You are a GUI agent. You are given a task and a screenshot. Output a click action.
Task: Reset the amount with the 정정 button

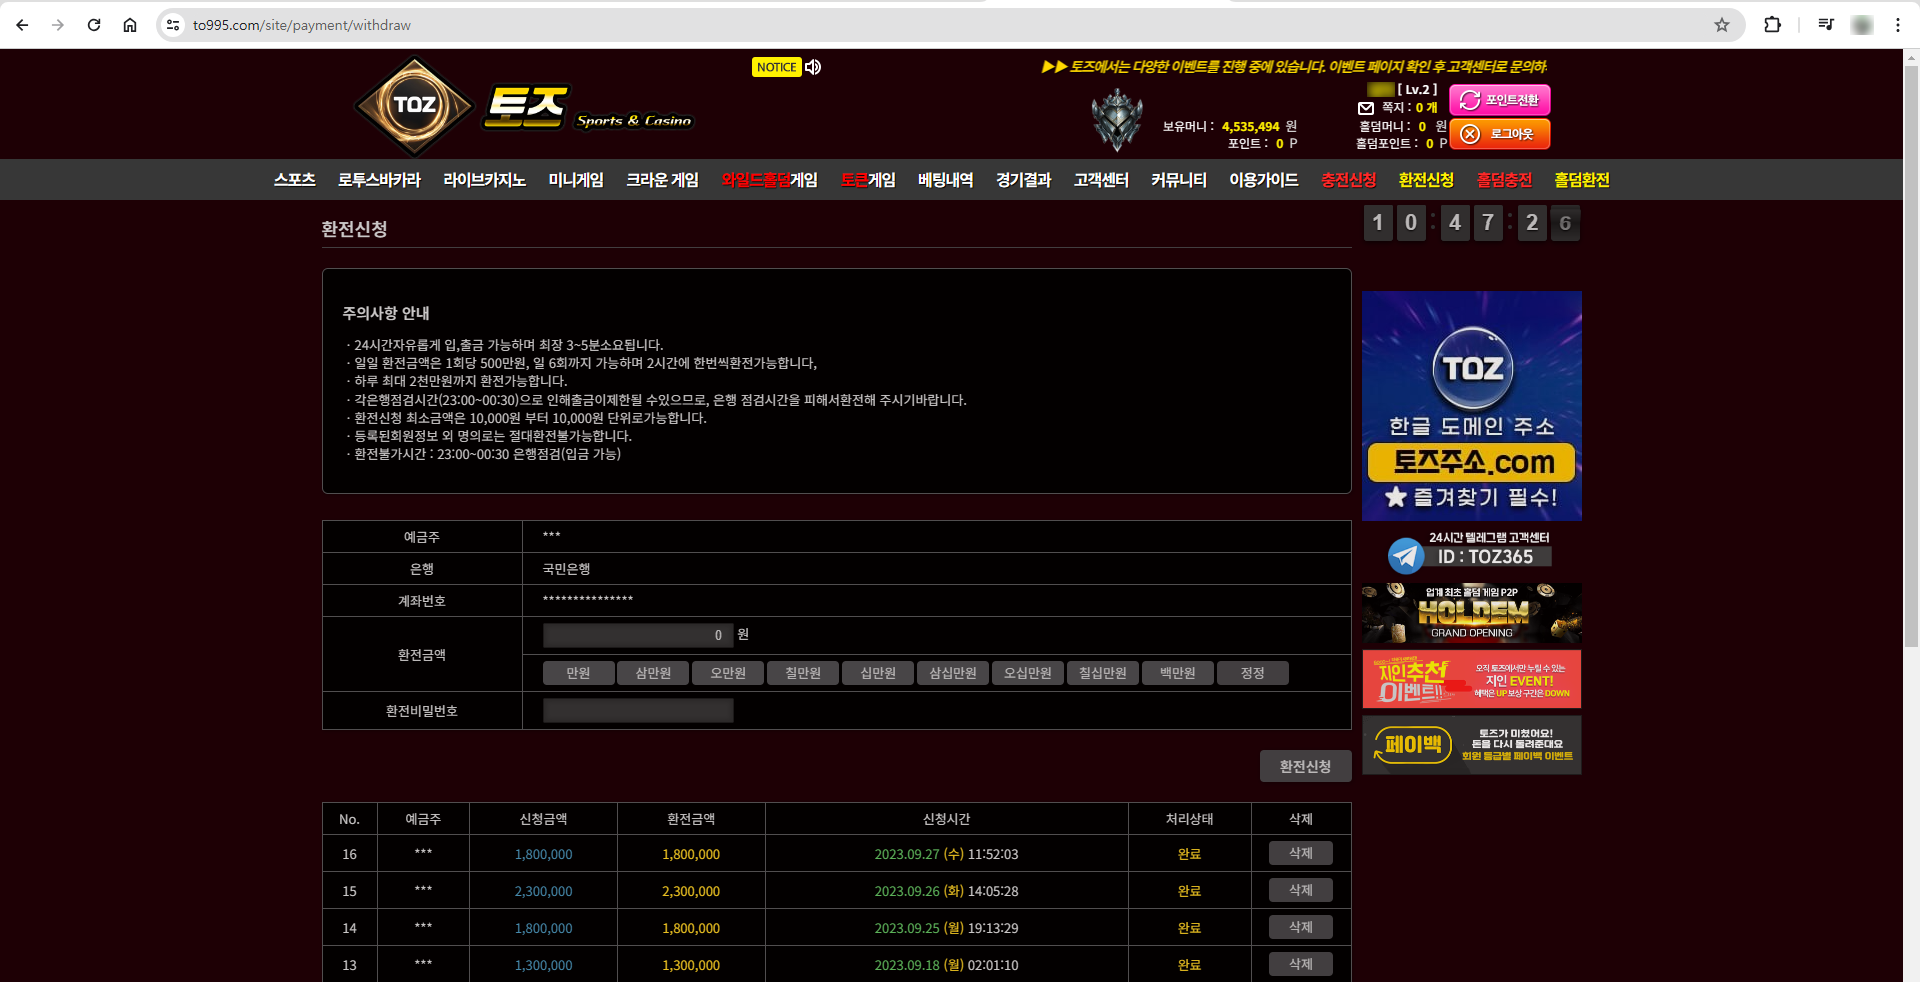pyautogui.click(x=1253, y=673)
